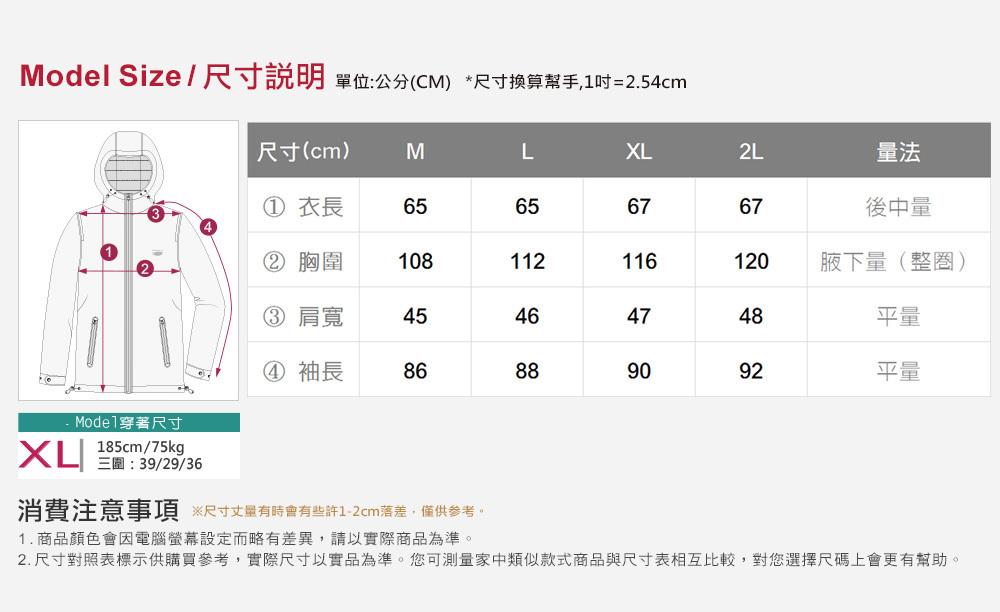
Task: Select the 2L size column header
Action: point(751,151)
